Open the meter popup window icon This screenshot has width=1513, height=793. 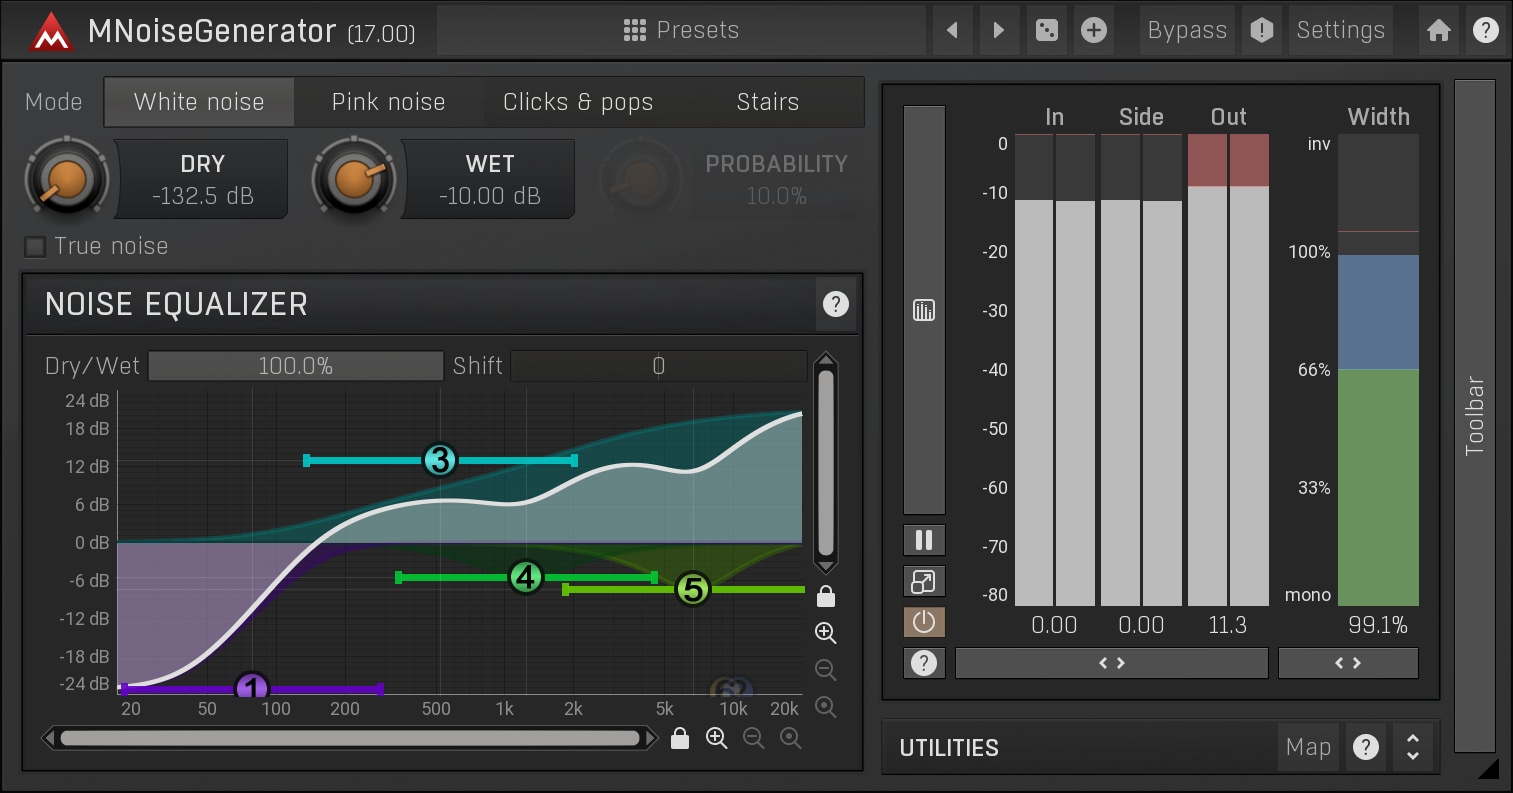(924, 582)
